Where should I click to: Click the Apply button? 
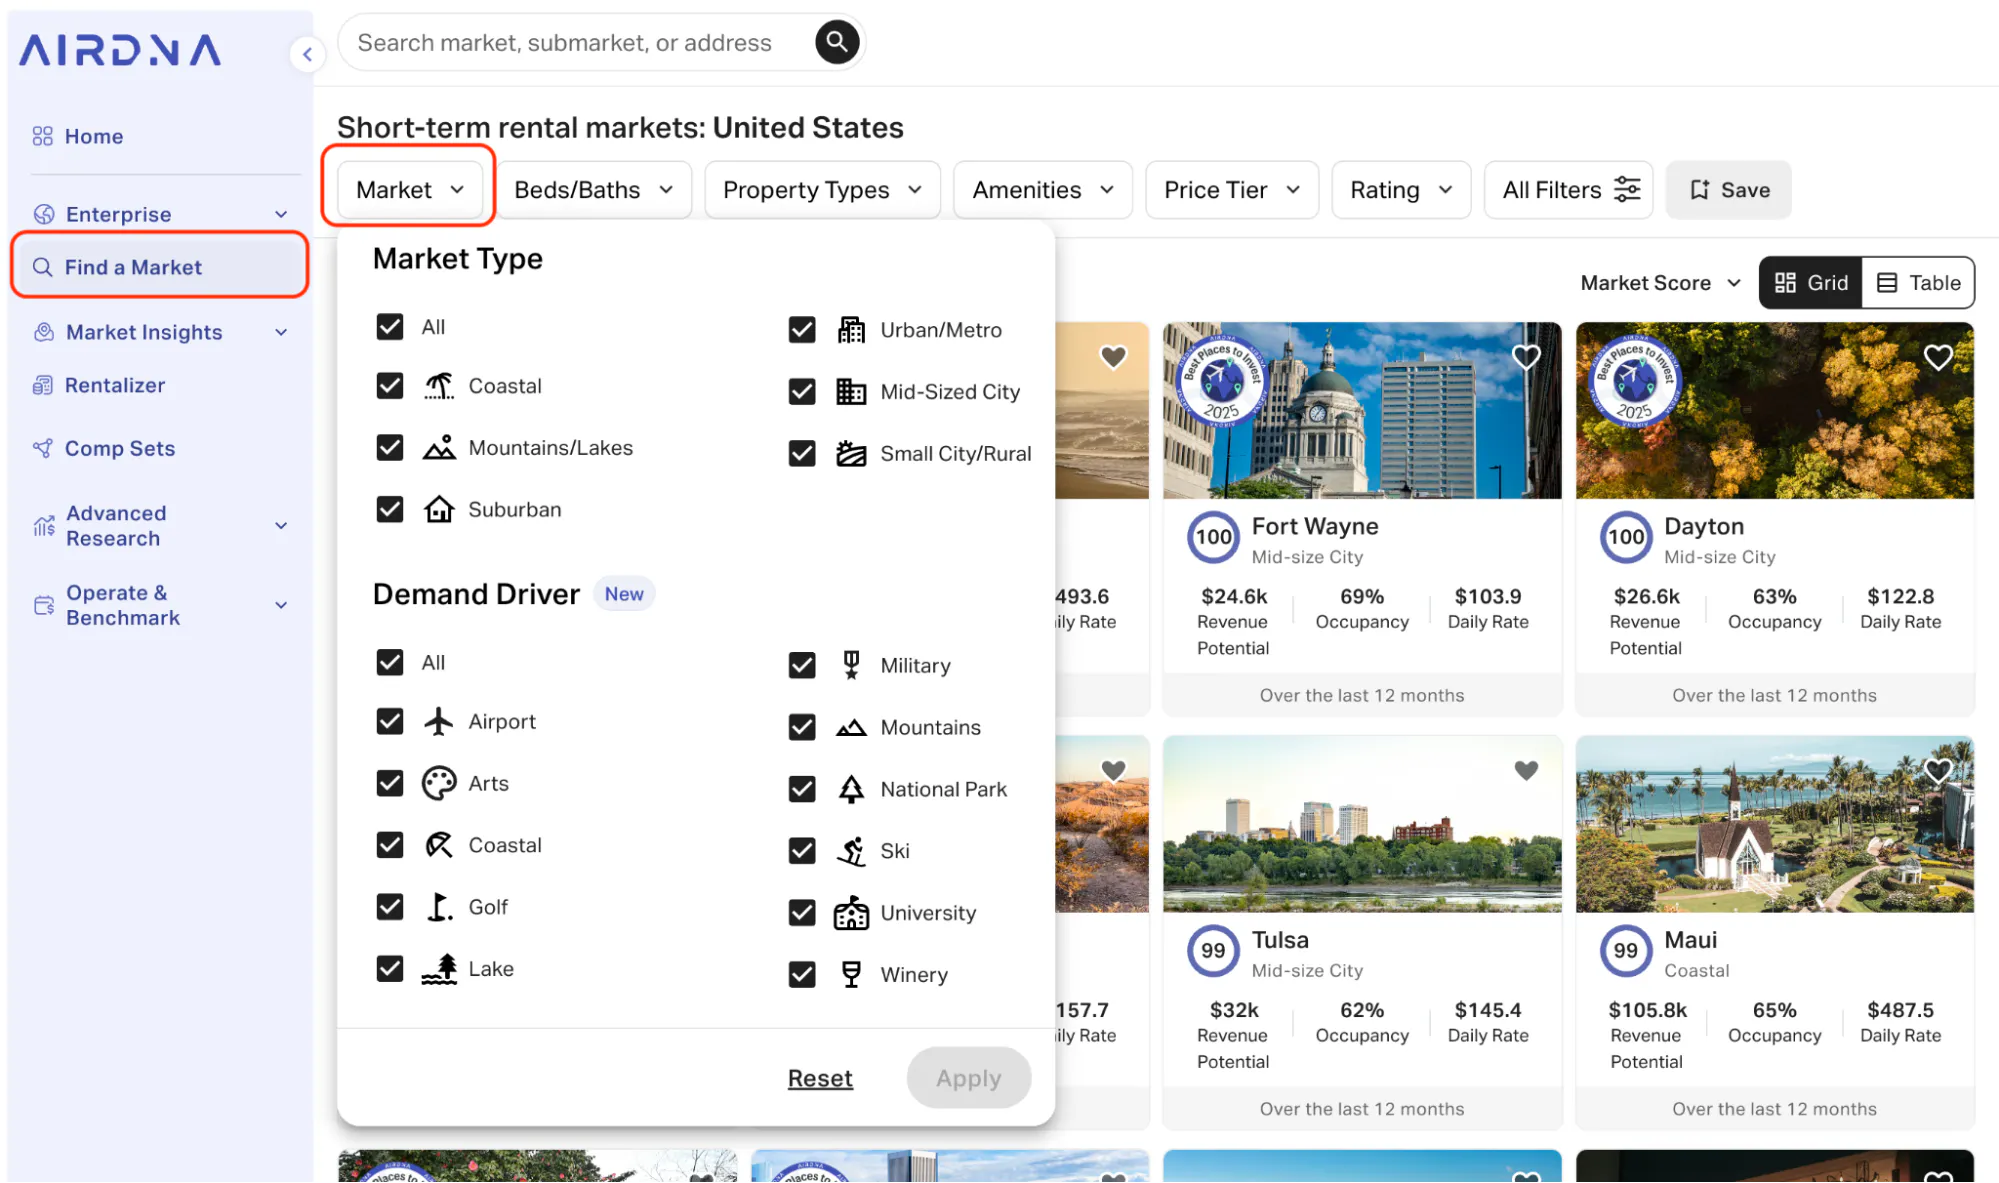[x=968, y=1078]
